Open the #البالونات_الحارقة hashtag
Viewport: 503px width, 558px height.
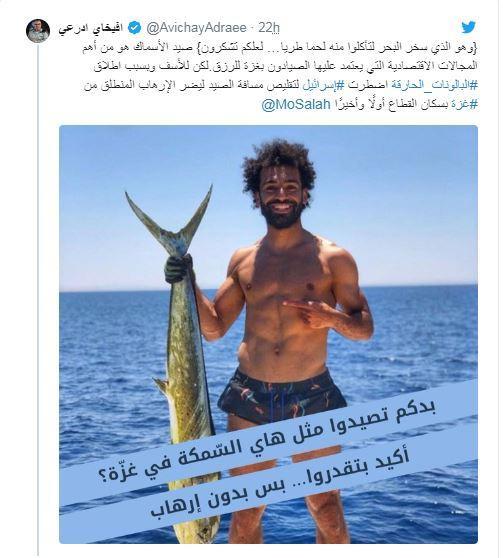click(x=434, y=86)
